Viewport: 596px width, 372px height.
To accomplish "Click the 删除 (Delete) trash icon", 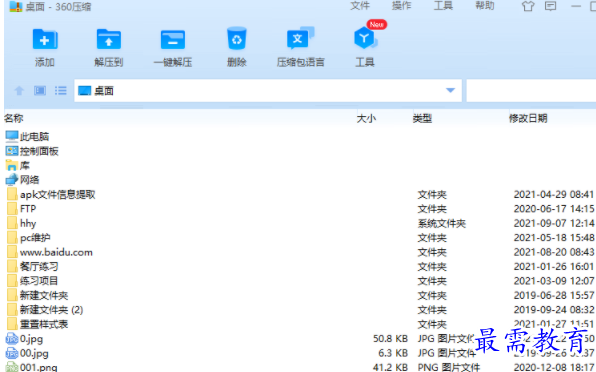I will [236, 38].
